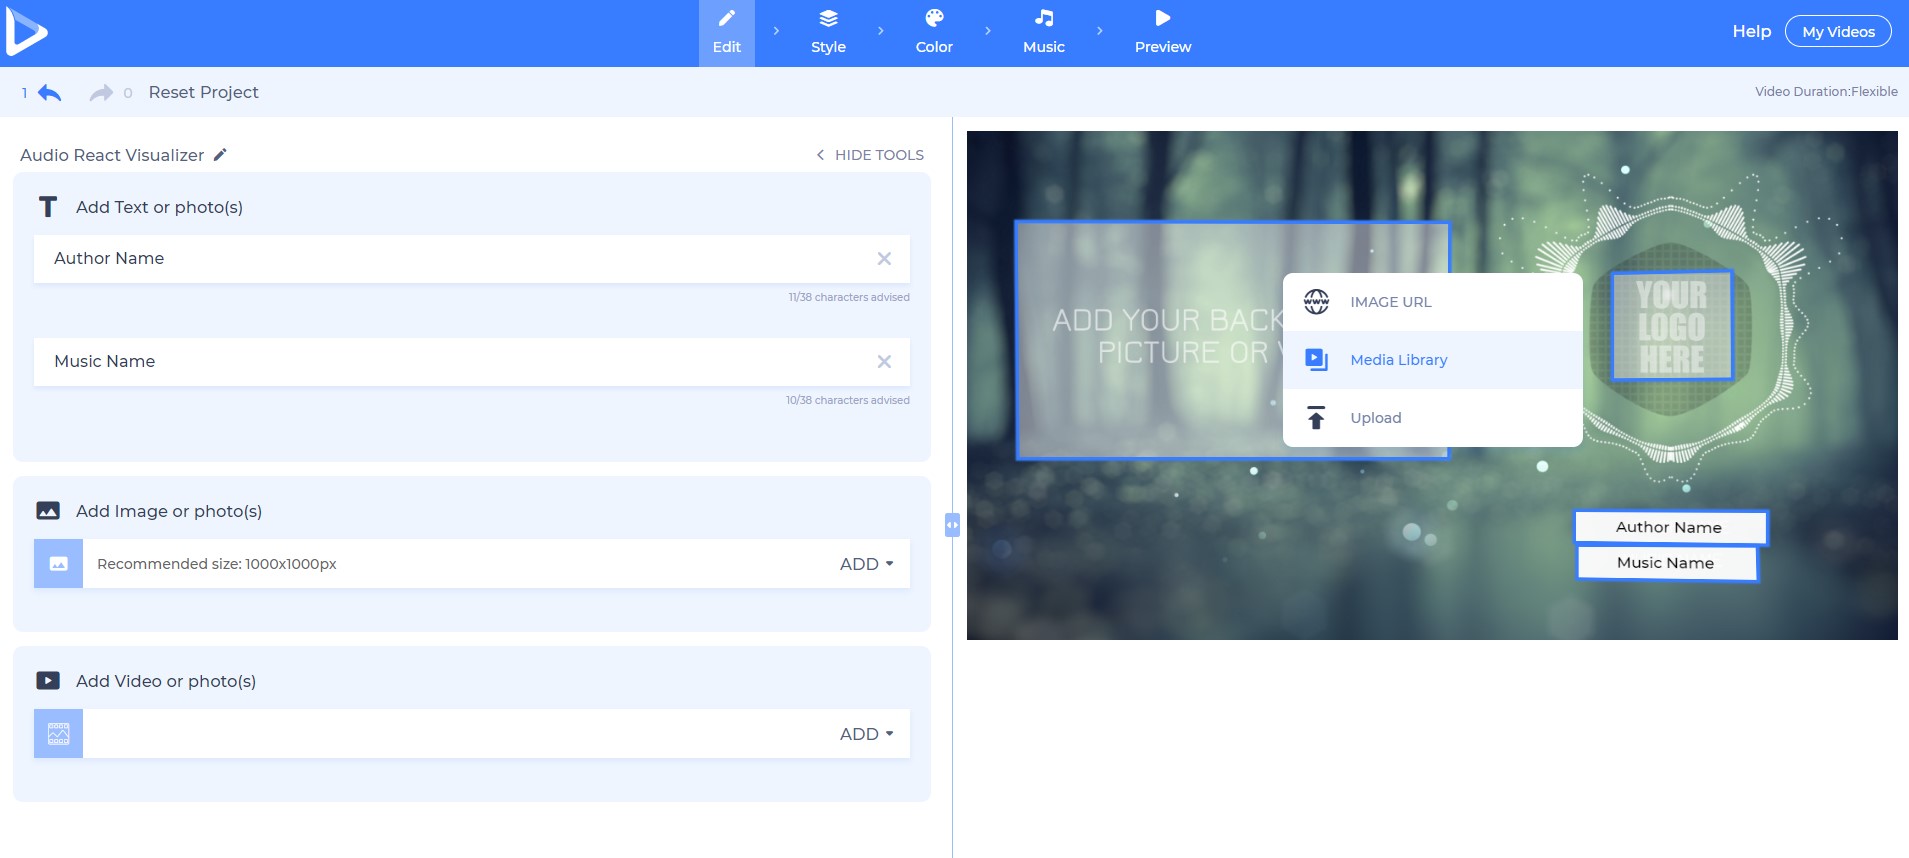Collapse the panel with HIDE TOOLS

[x=870, y=155]
